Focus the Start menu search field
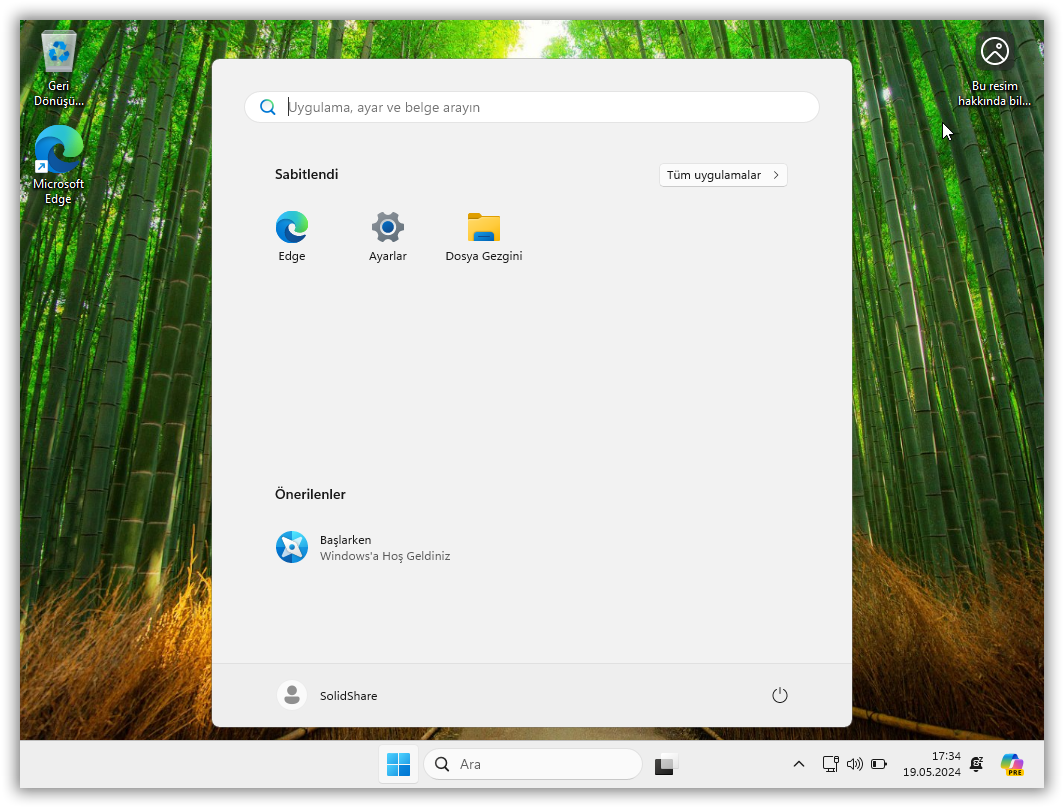 532,107
